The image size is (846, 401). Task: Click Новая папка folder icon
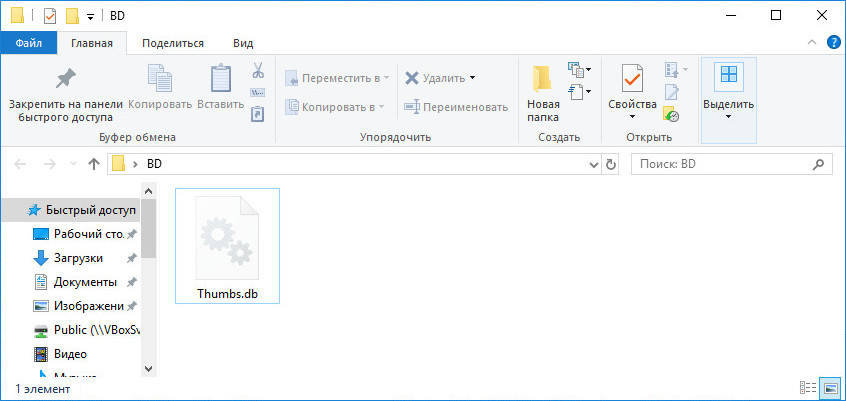tap(541, 79)
